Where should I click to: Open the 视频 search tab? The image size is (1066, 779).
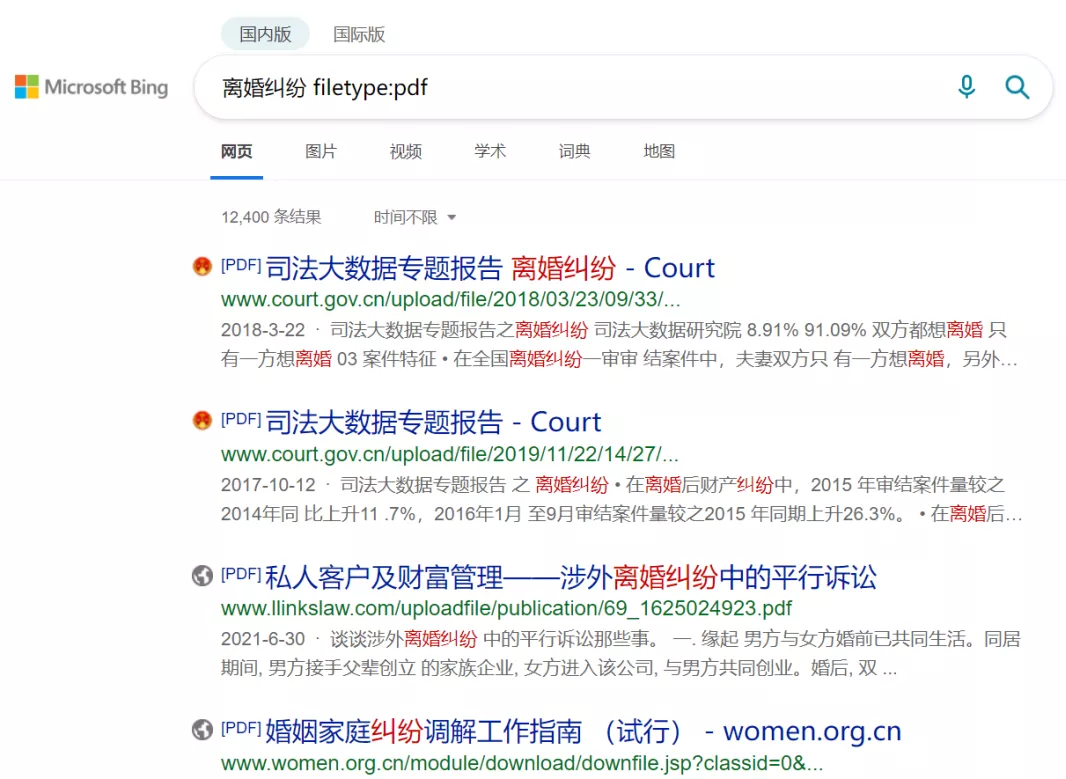[x=404, y=151]
